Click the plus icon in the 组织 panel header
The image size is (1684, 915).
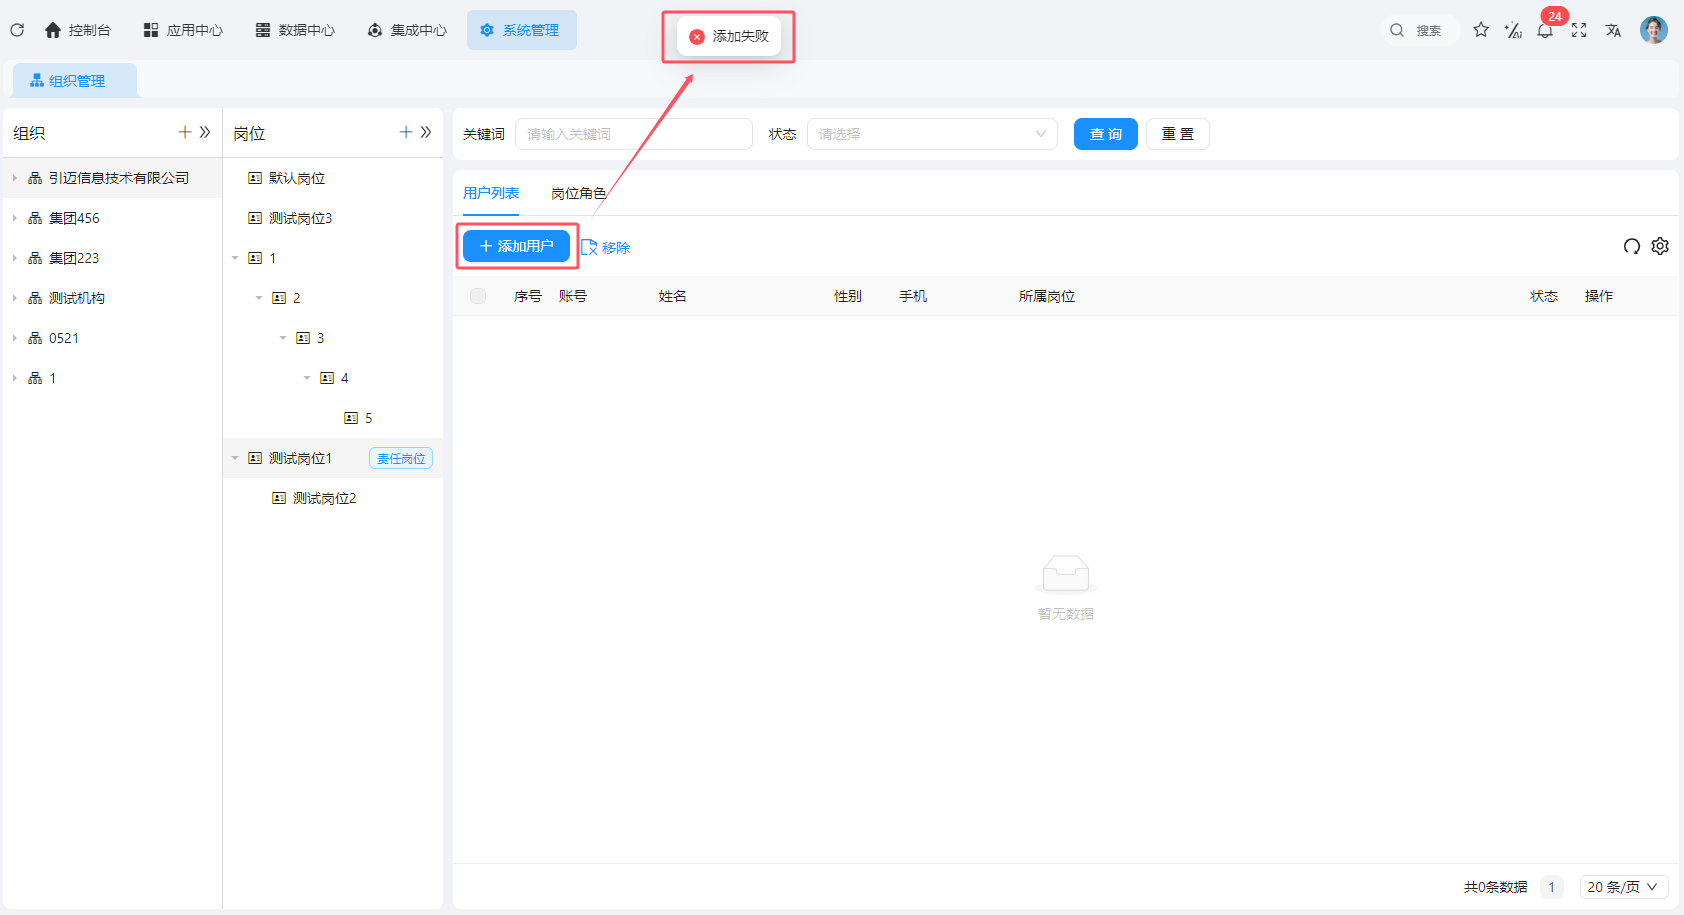pos(185,132)
